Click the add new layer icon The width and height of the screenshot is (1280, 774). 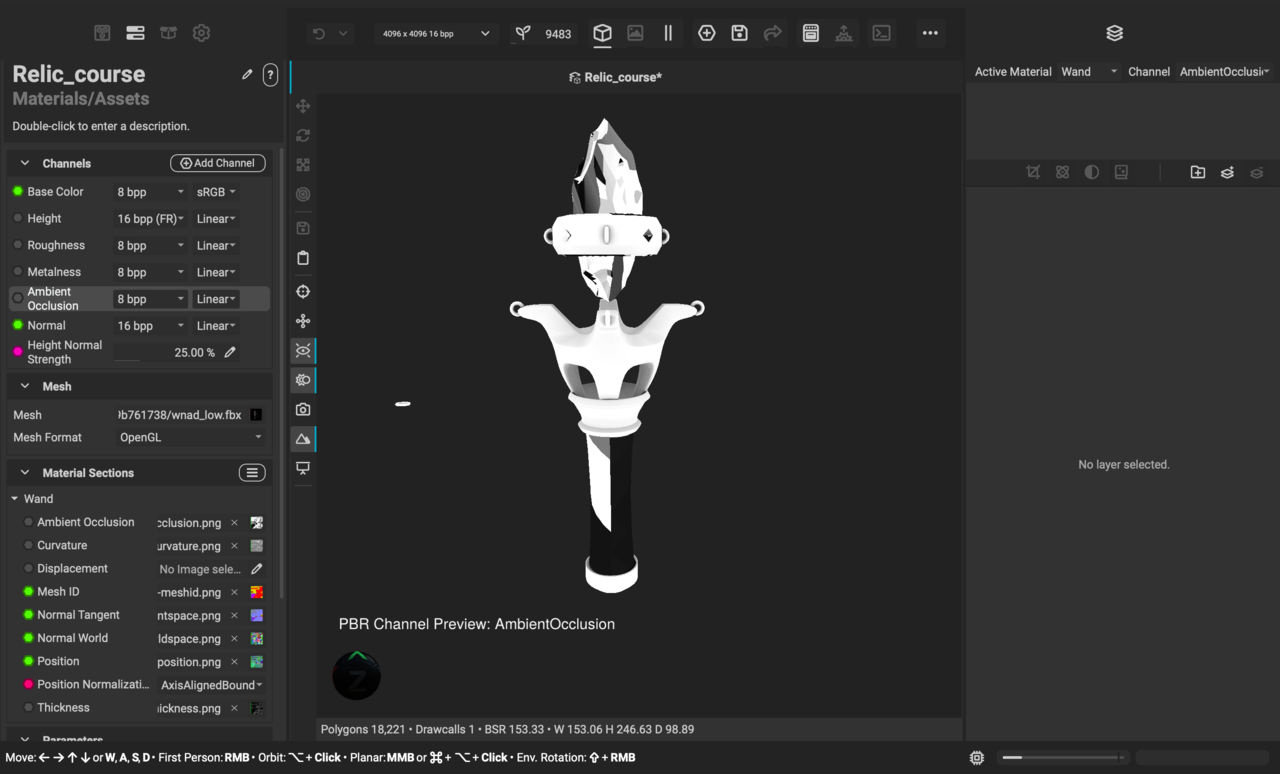[x=1227, y=172]
